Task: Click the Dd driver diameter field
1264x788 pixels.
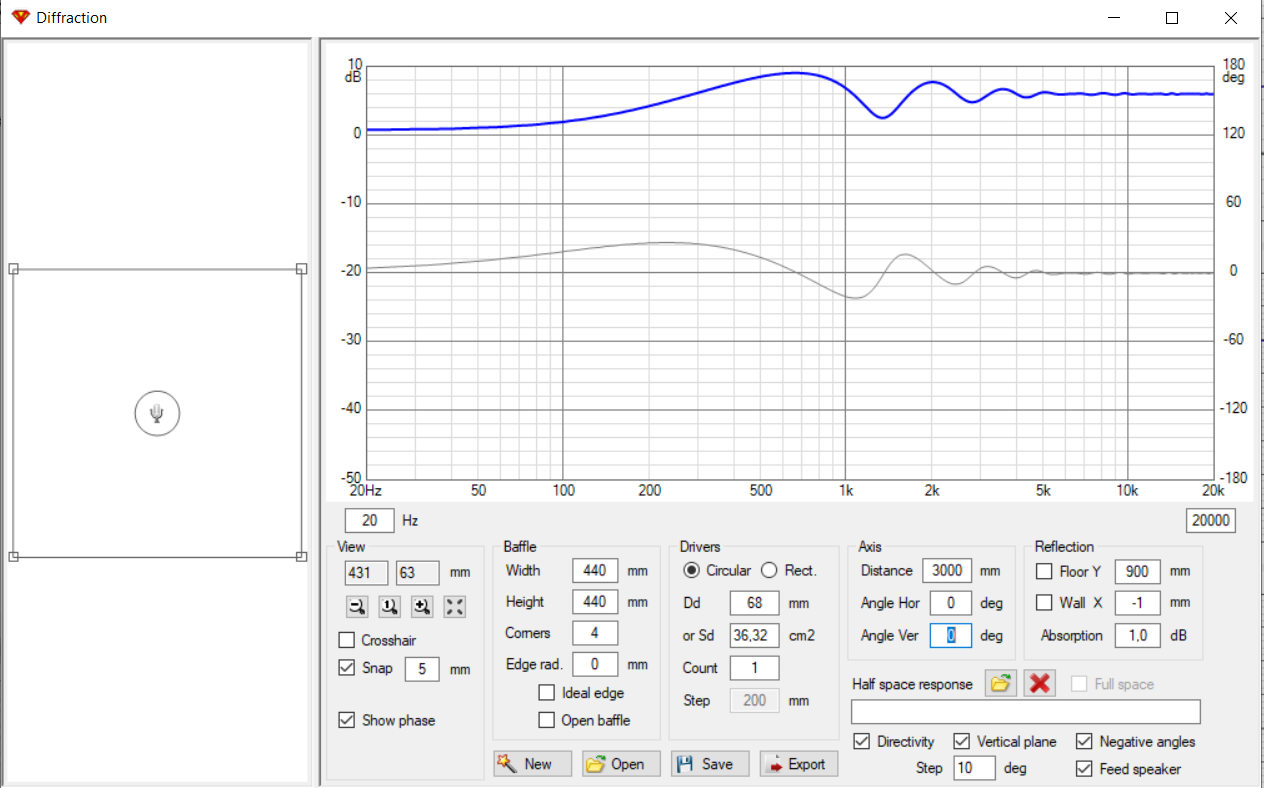Action: coord(754,603)
